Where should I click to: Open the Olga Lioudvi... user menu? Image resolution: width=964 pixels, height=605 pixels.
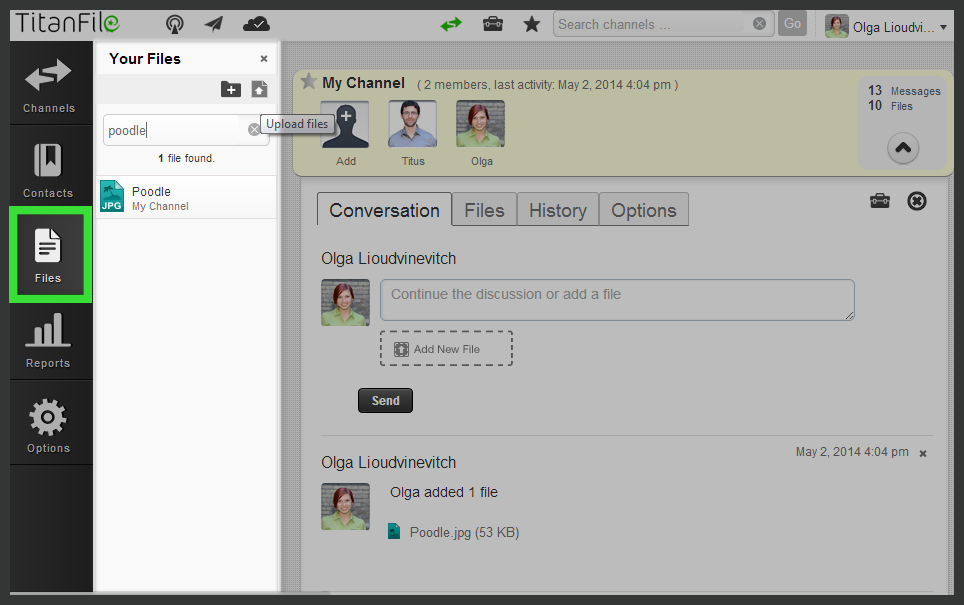pyautogui.click(x=886, y=26)
